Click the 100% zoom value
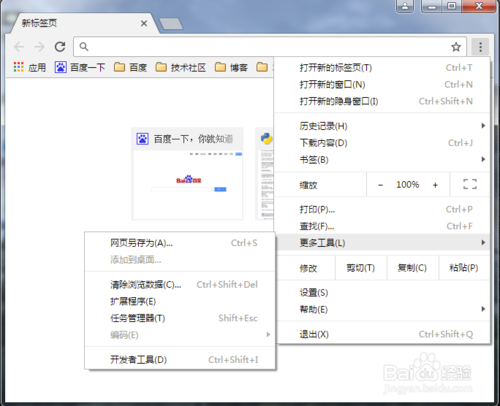Screen dimensions: 500x406 pyautogui.click(x=407, y=185)
